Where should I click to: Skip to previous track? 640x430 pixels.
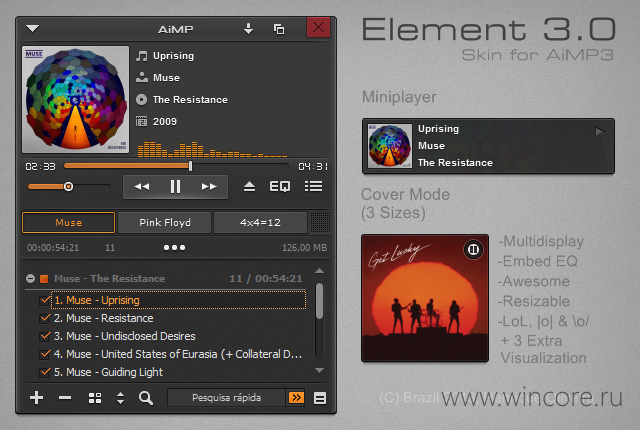pos(142,187)
